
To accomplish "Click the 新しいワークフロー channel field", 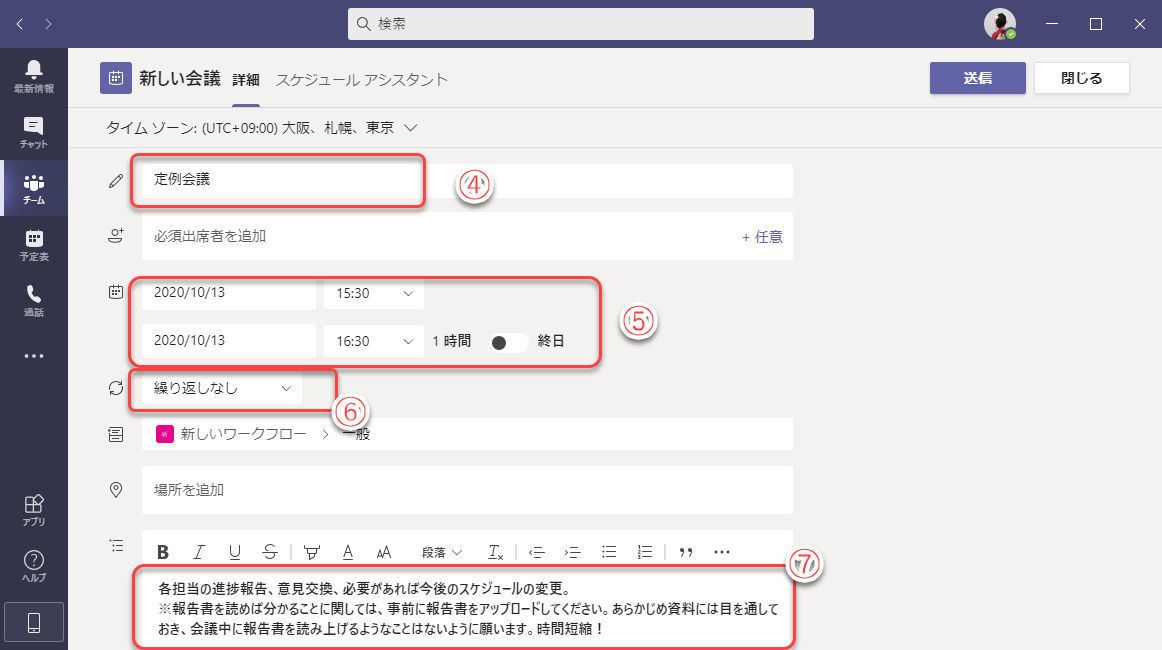I will point(467,434).
